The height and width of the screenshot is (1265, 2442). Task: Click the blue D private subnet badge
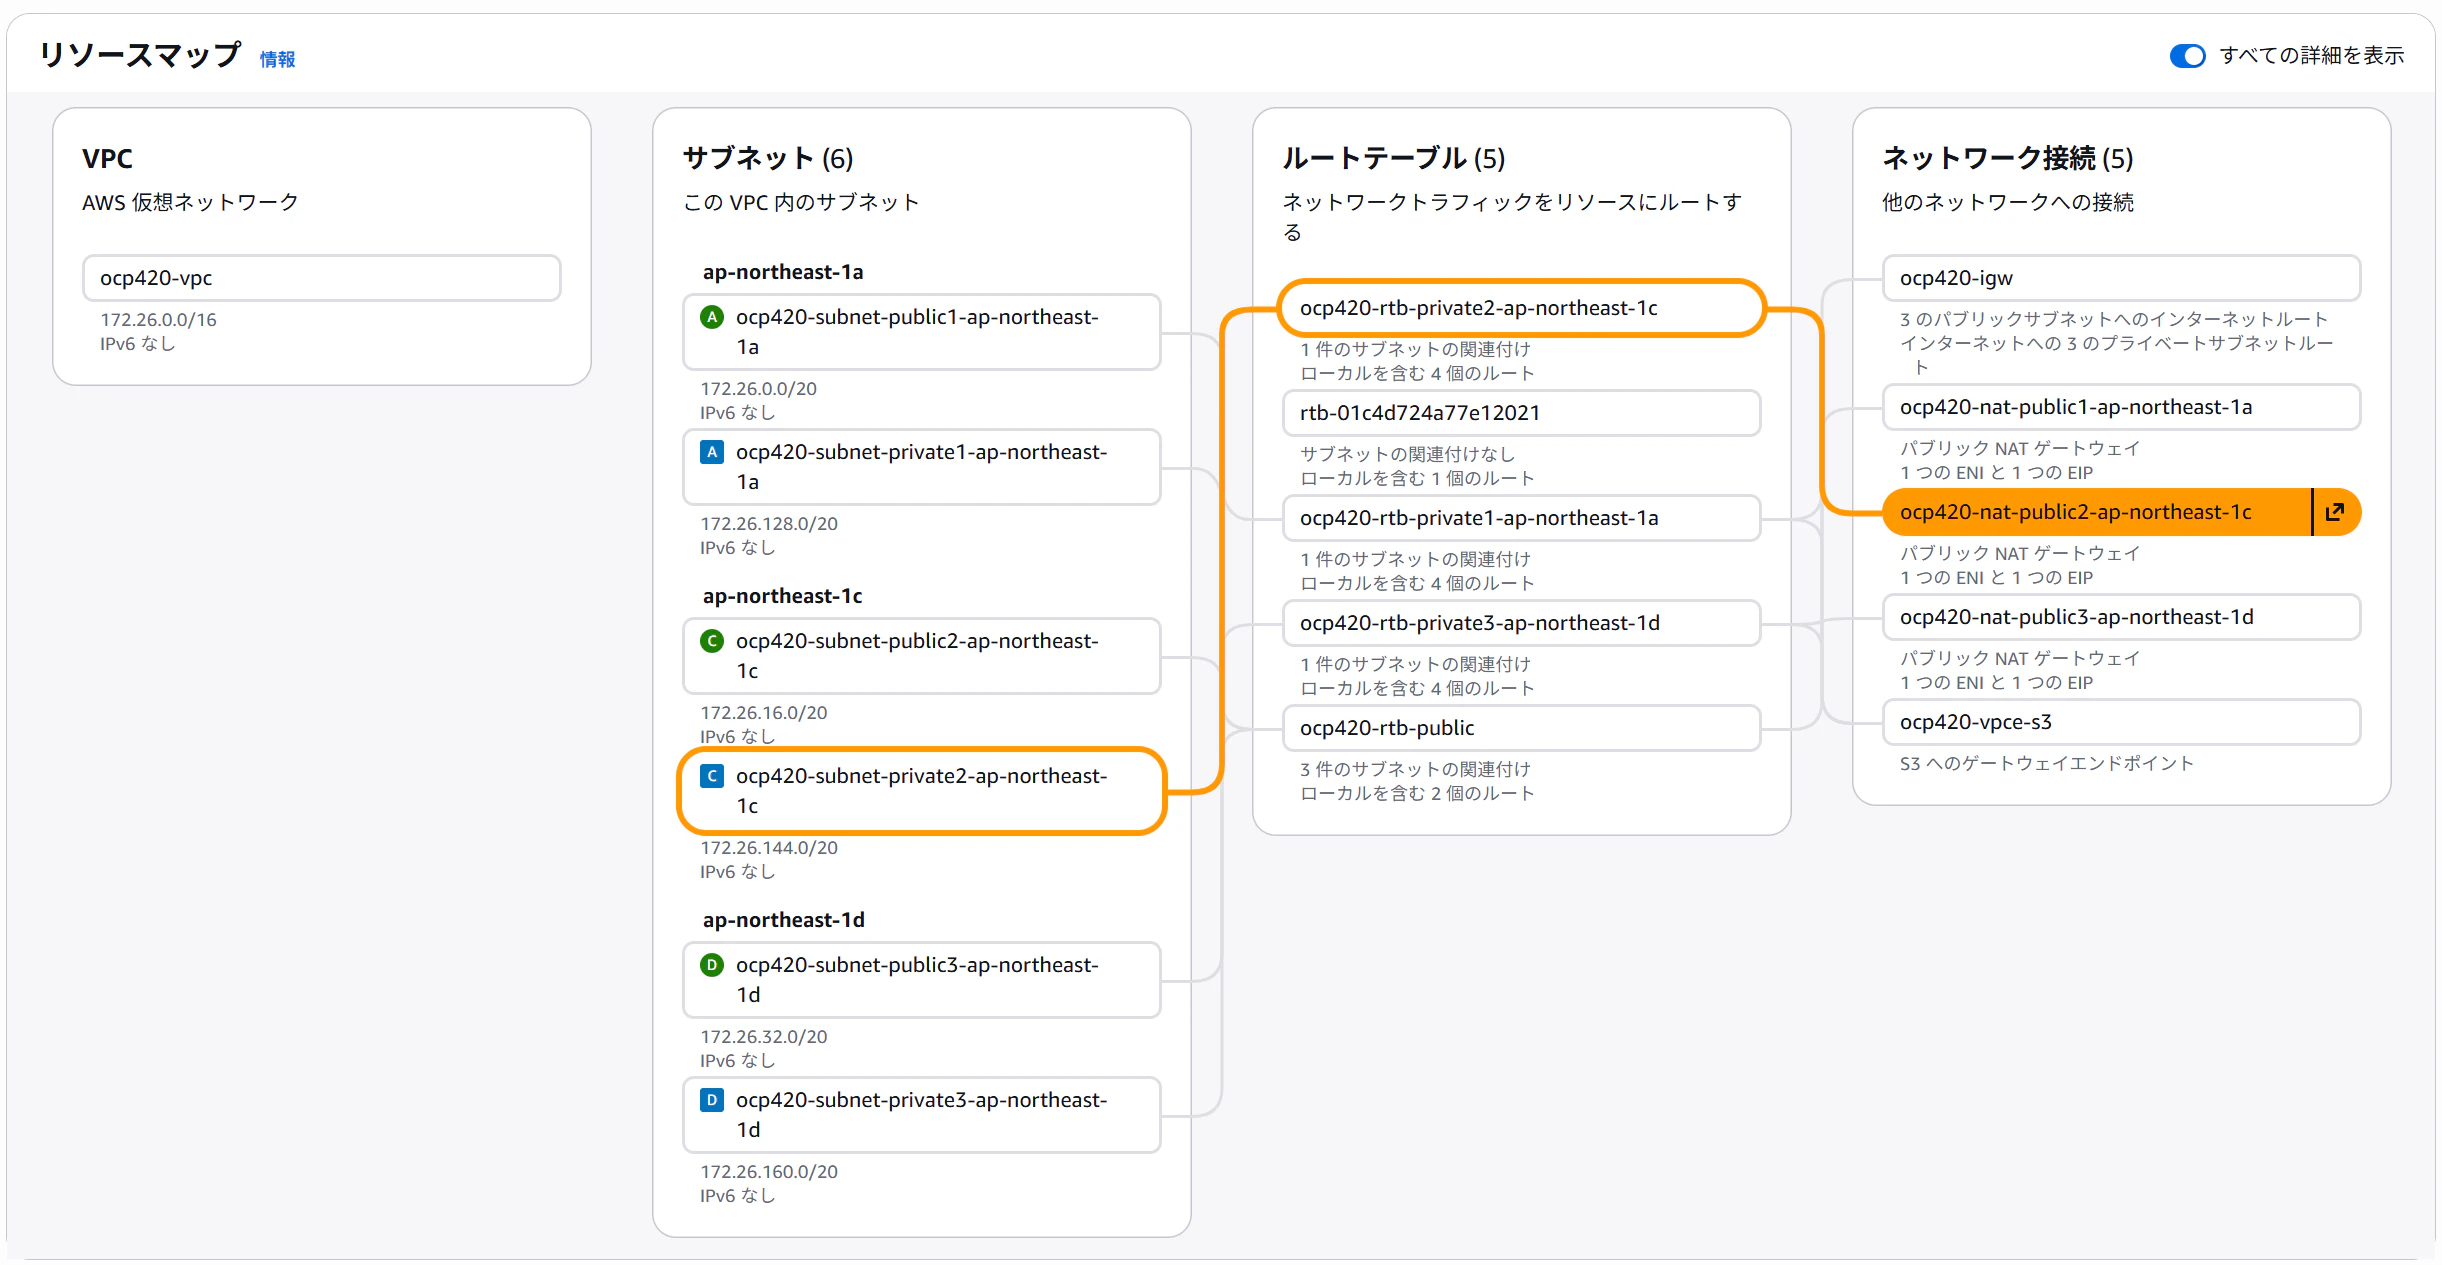tap(712, 1100)
